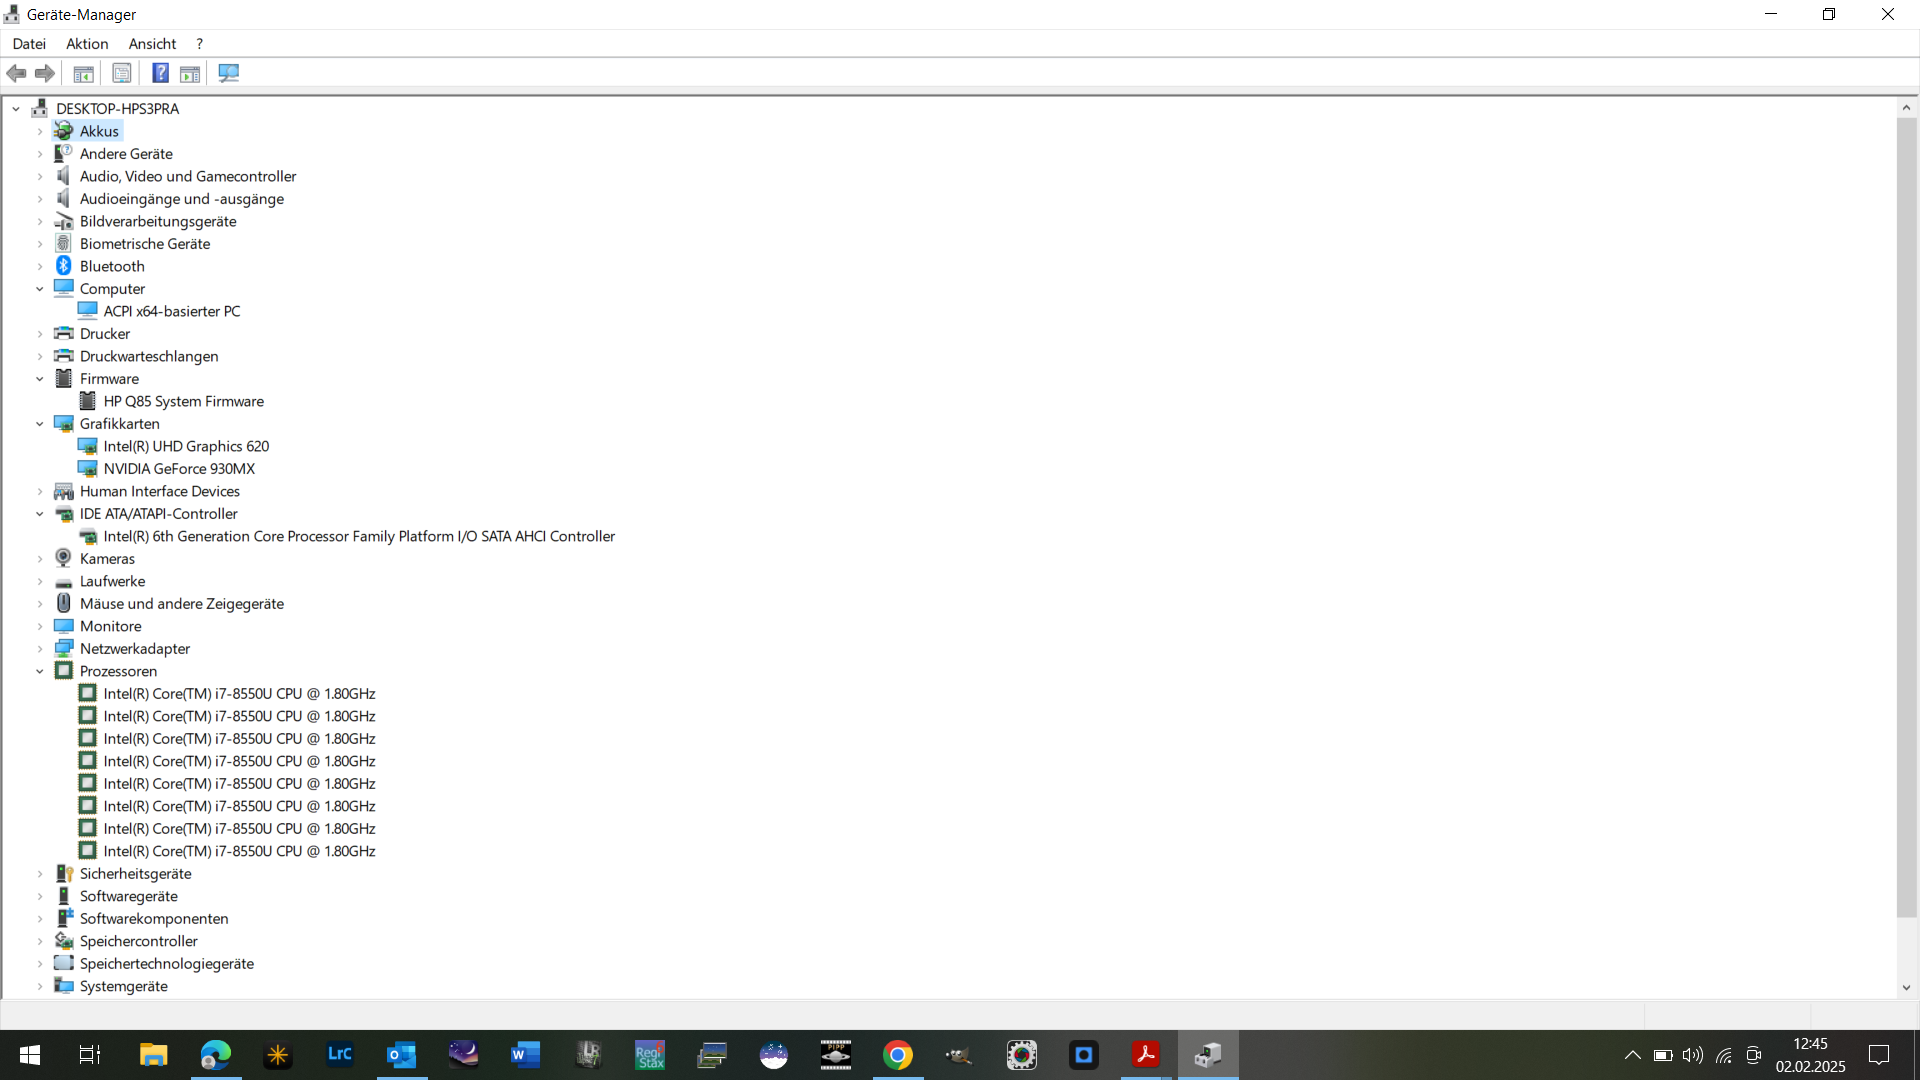This screenshot has height=1080, width=1920.
Task: Expand the Systemgeräte category
Action: (40, 986)
